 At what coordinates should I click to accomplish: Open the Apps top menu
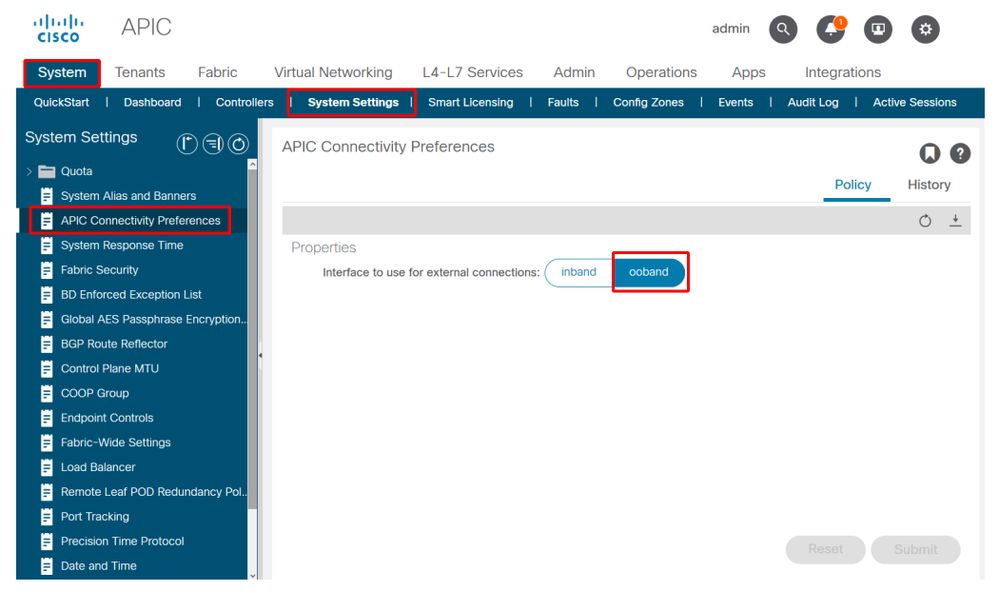coord(749,73)
